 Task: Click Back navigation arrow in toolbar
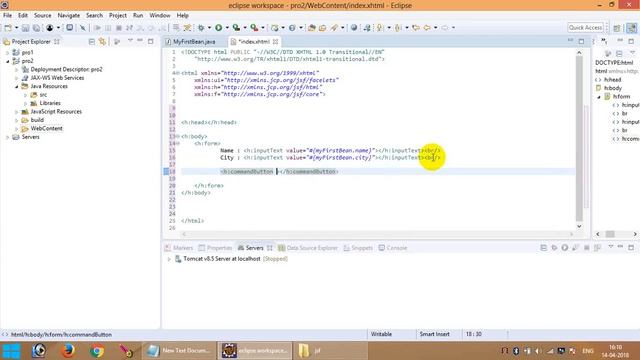click(427, 28)
